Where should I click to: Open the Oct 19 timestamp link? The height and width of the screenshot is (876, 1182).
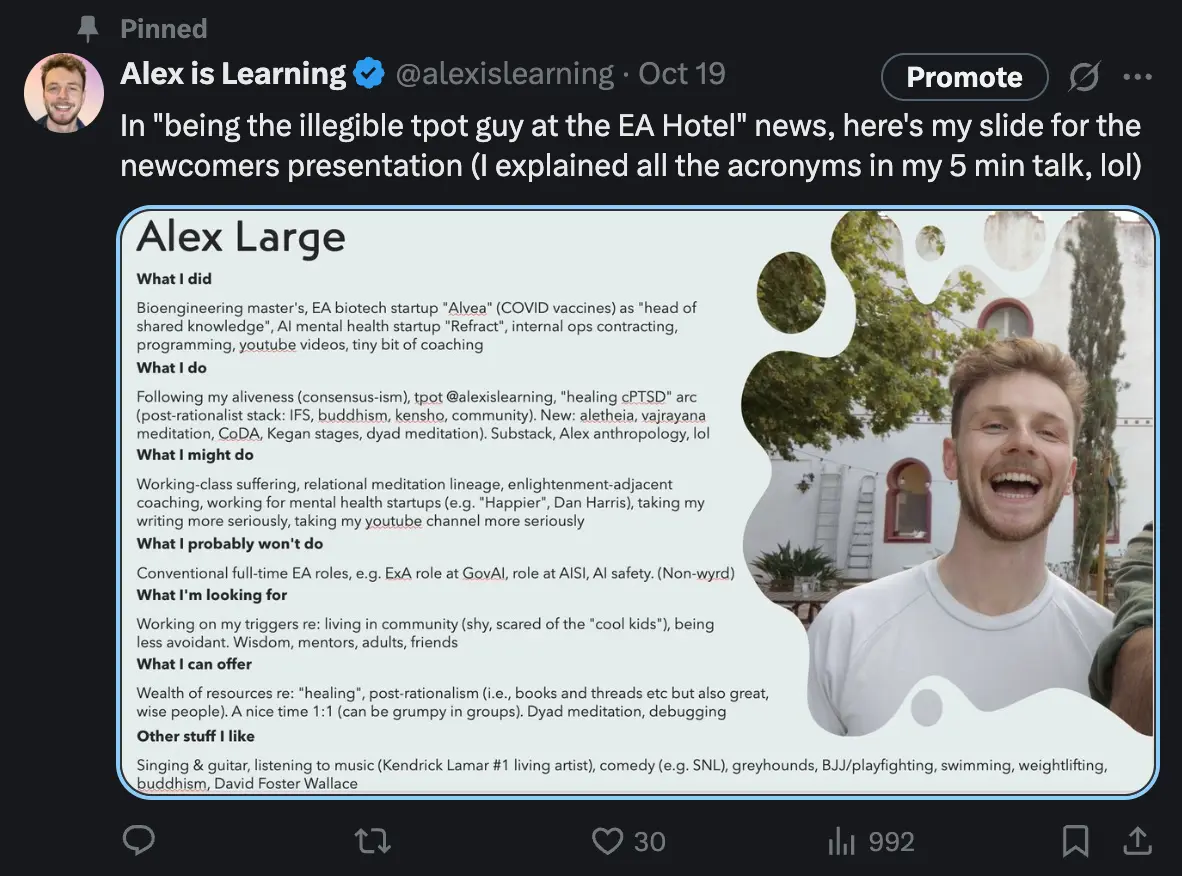coord(682,74)
